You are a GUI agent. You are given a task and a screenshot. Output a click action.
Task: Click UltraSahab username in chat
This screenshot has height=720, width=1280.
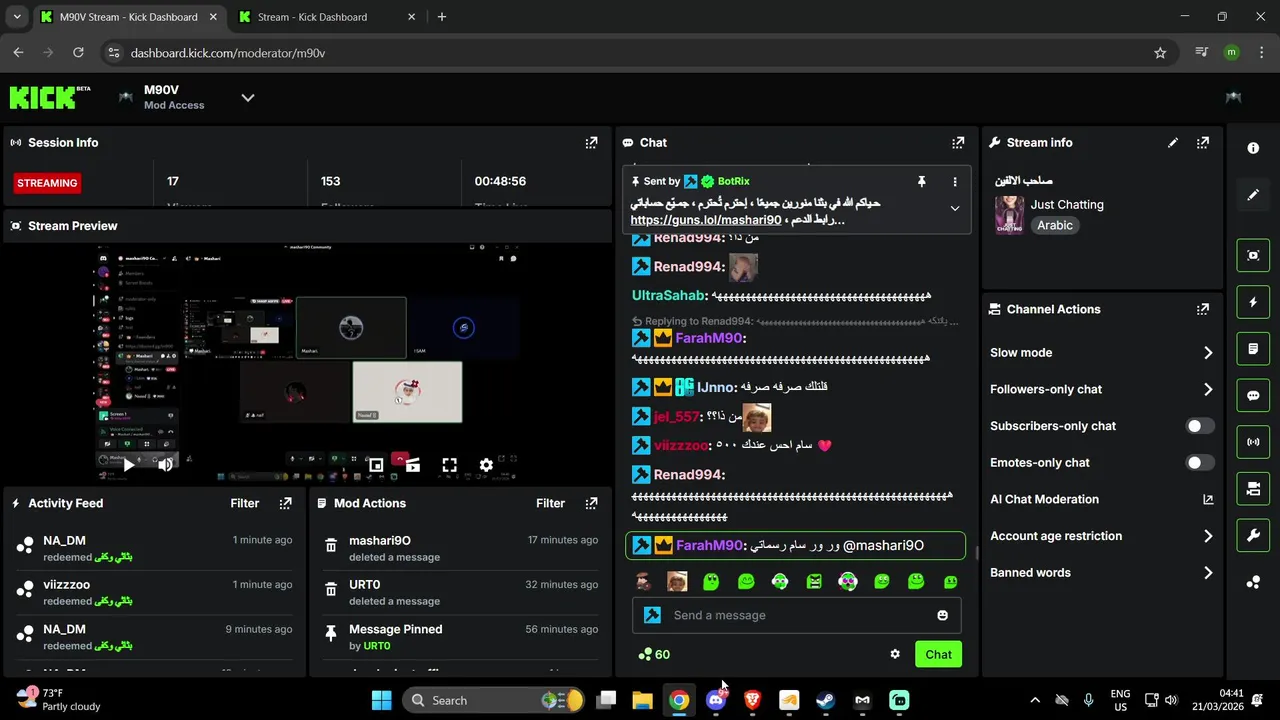tap(670, 296)
